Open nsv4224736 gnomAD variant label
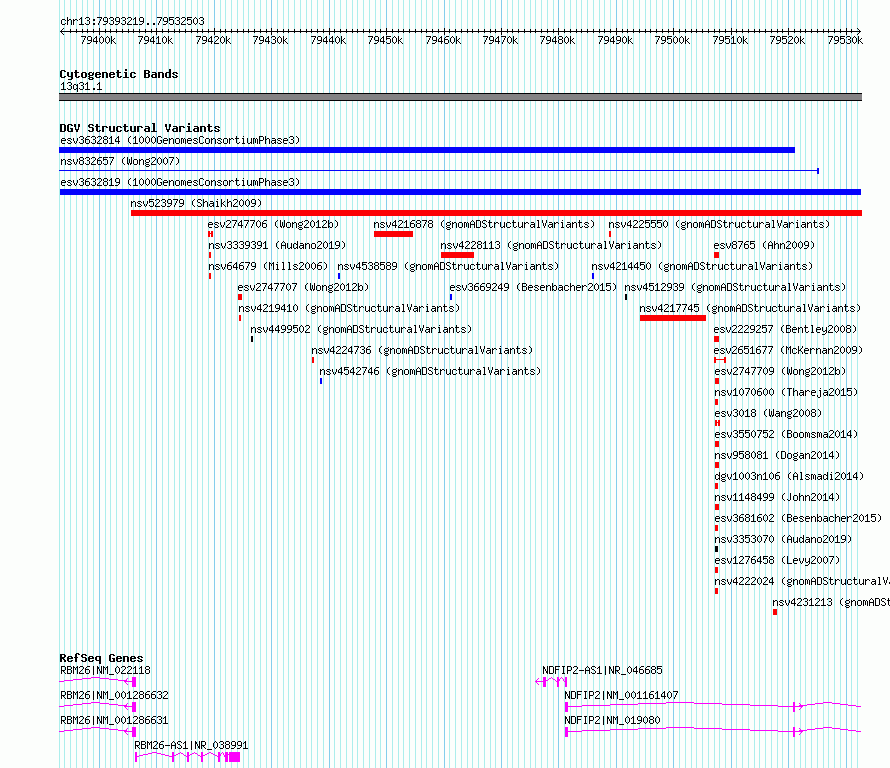 422,350
